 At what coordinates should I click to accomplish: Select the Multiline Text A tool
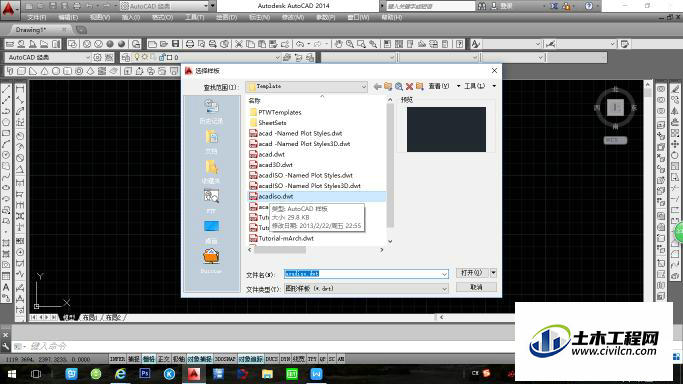(6, 287)
